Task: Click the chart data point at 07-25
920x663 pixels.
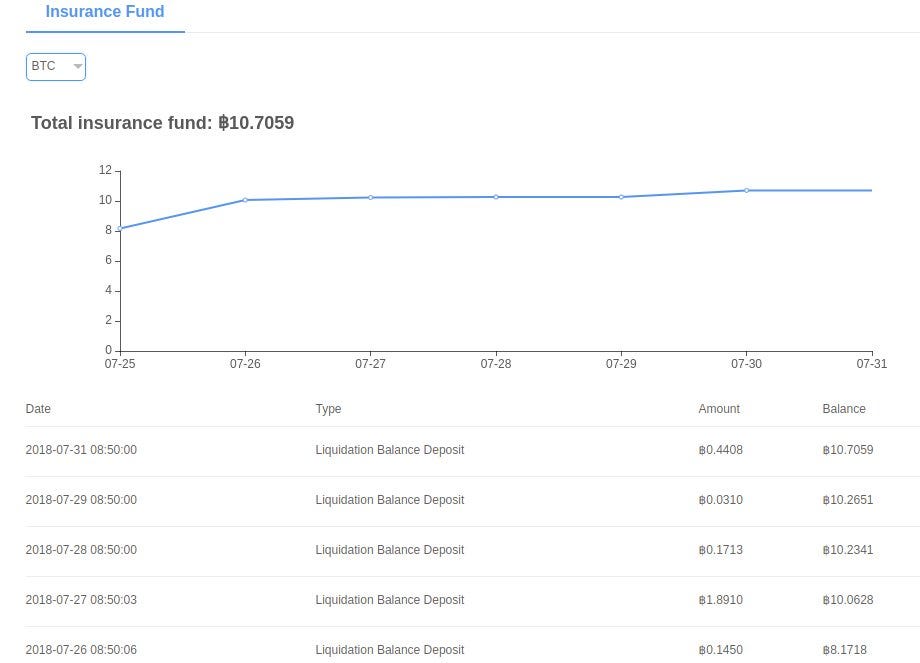Action: [x=120, y=229]
